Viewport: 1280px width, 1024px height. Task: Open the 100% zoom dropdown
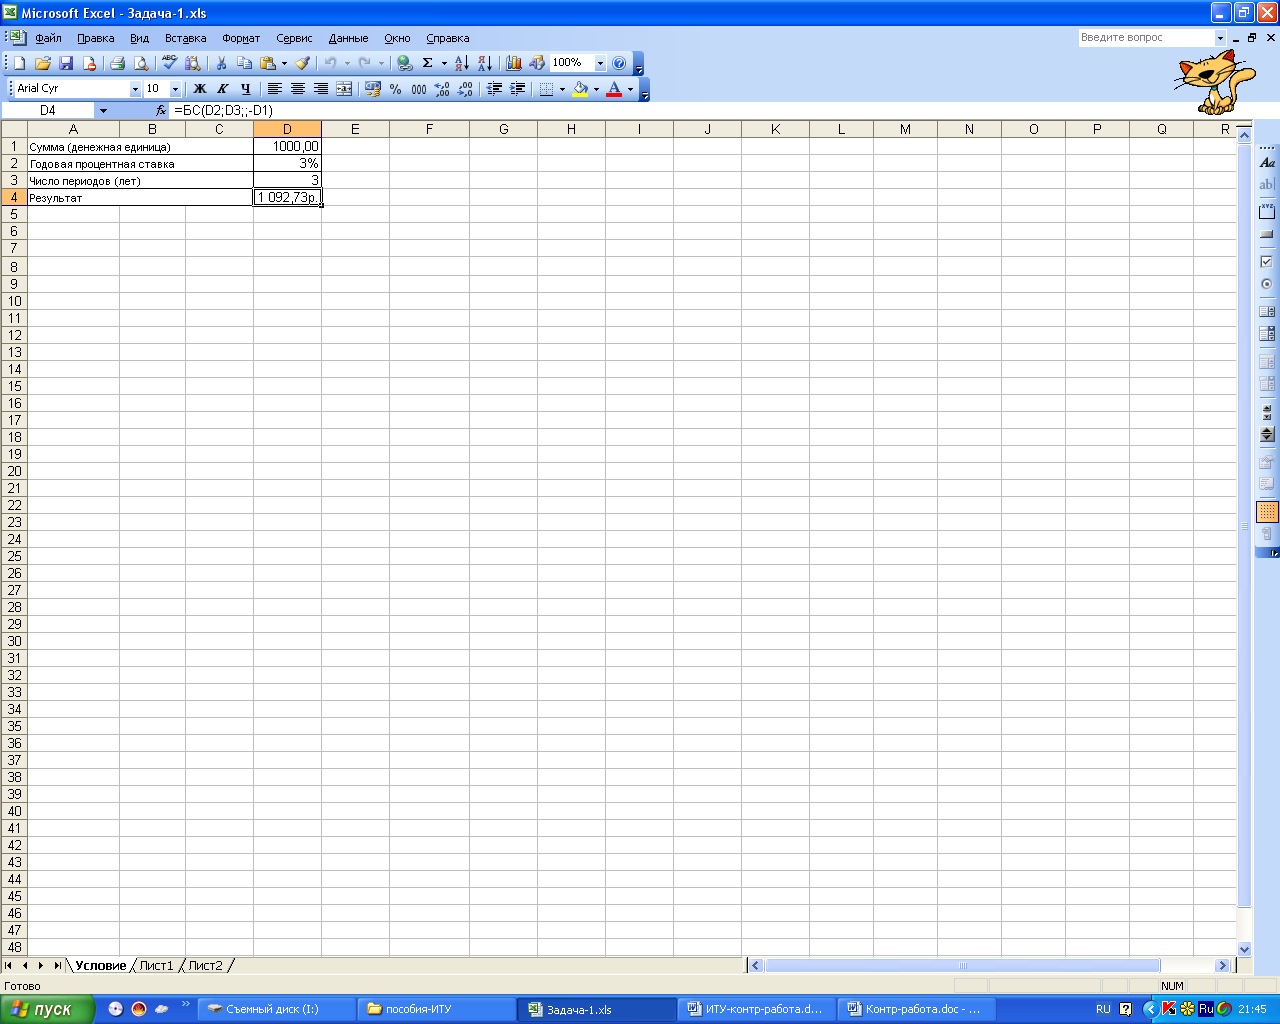600,63
